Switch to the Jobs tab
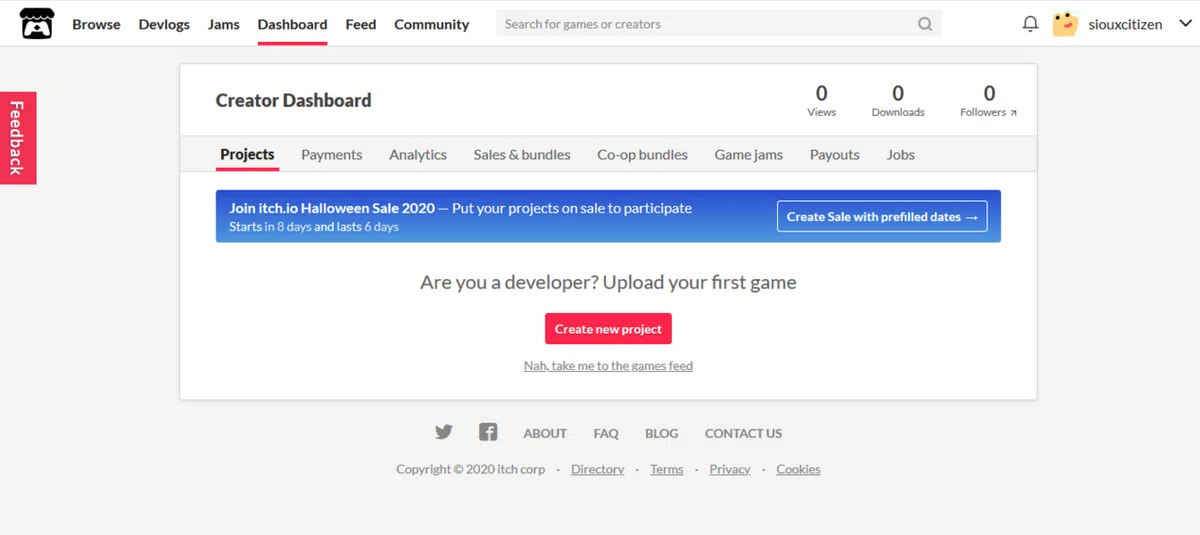This screenshot has width=1200, height=535. tap(901, 155)
